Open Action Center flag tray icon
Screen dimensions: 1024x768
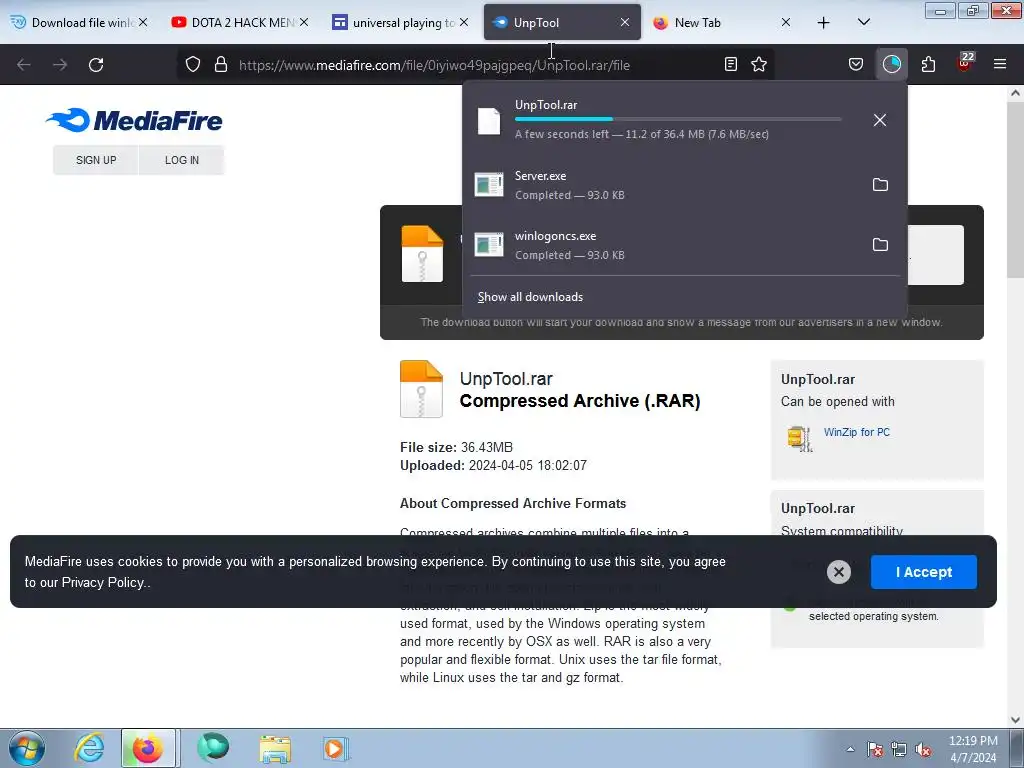874,749
